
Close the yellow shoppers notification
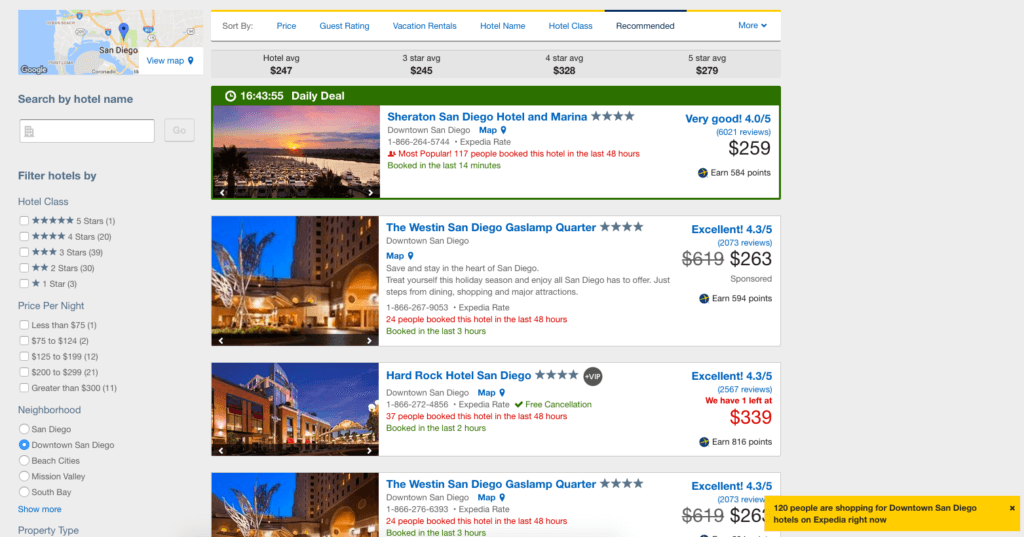(x=1012, y=508)
